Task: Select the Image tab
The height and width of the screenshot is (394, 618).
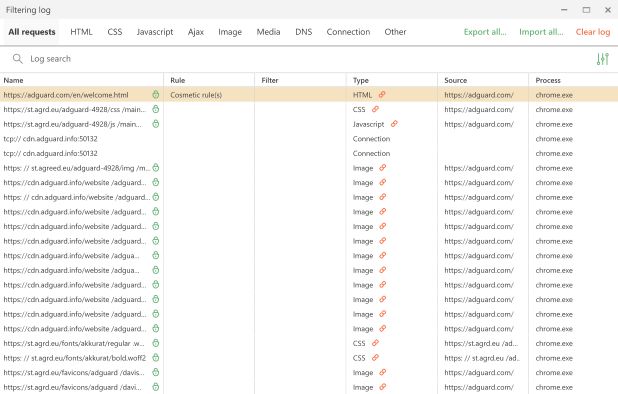Action: pyautogui.click(x=230, y=32)
